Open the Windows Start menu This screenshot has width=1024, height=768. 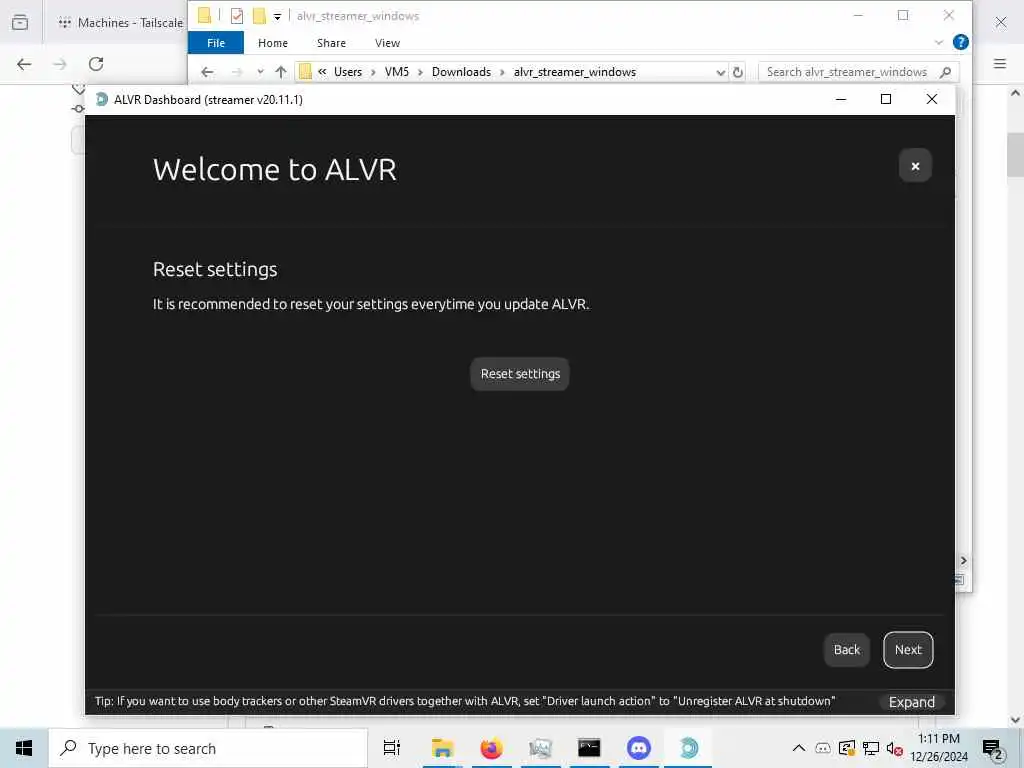(x=24, y=748)
